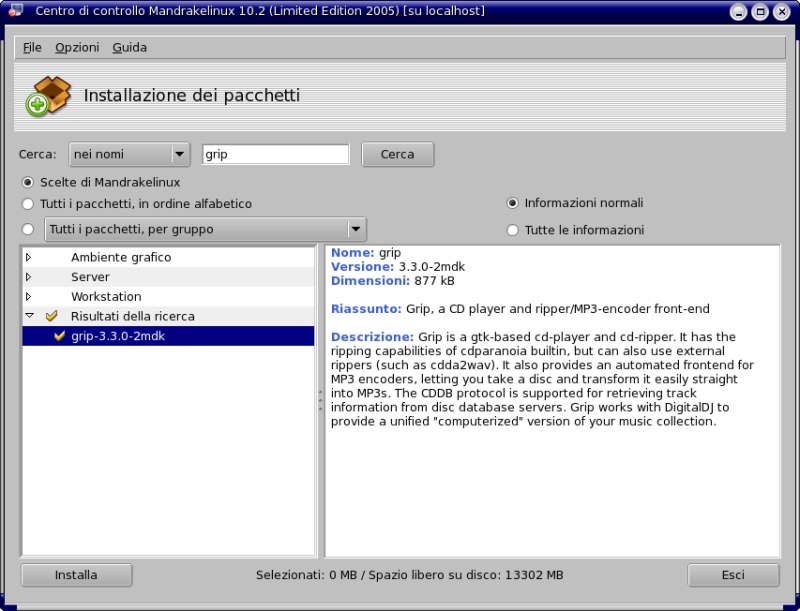Open the Opzioni menu
800x611 pixels.
pyautogui.click(x=77, y=48)
